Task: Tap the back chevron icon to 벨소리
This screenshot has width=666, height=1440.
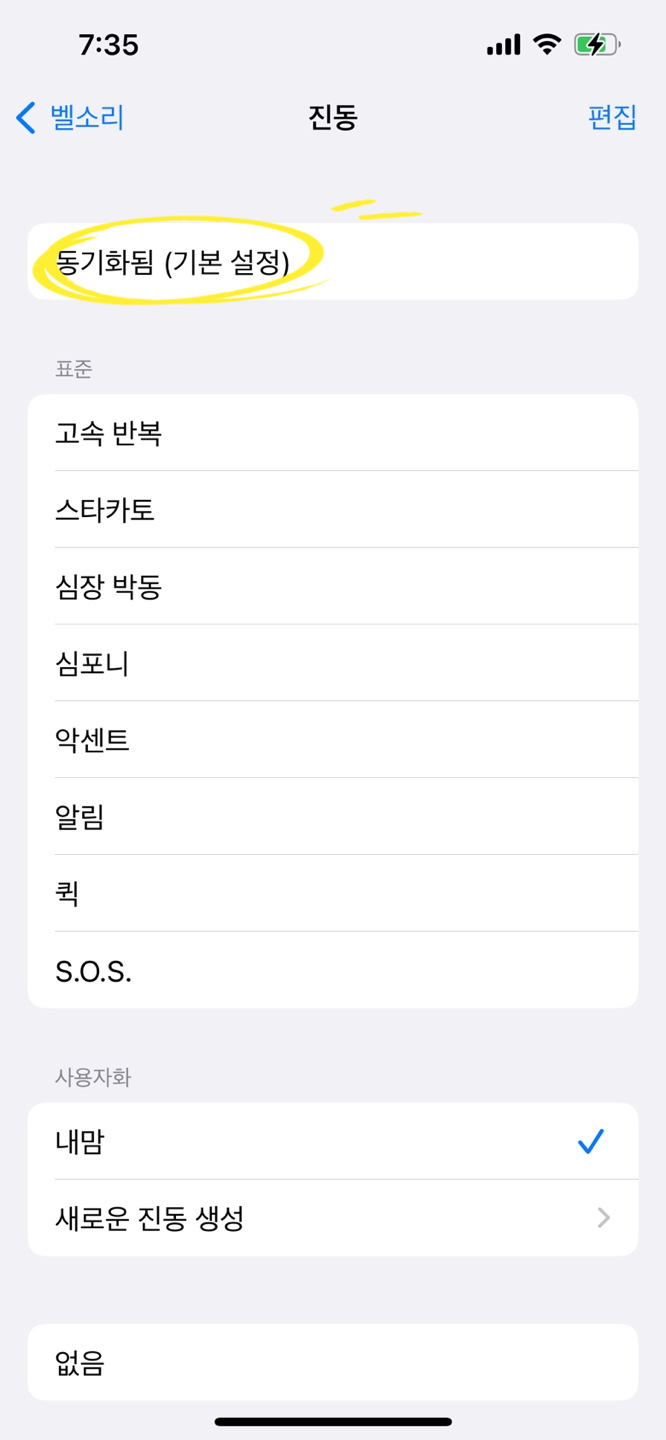Action: [27, 118]
